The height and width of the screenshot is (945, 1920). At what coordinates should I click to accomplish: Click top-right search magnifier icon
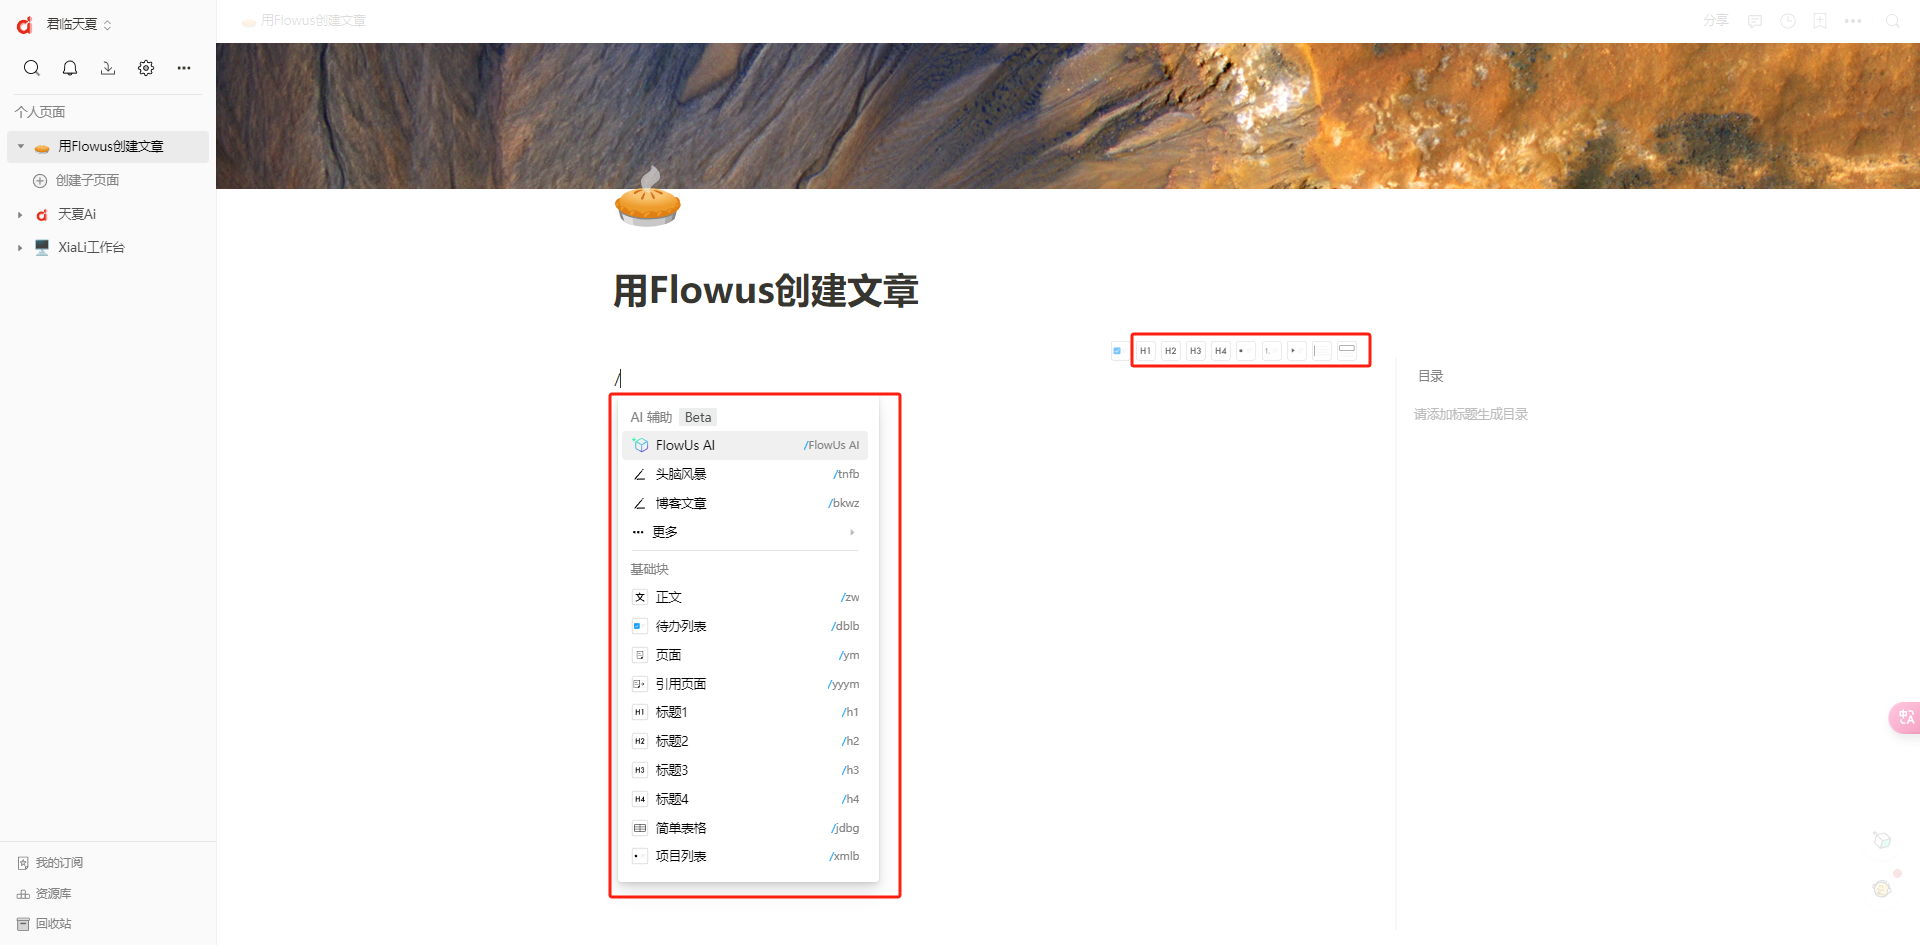click(x=1893, y=21)
